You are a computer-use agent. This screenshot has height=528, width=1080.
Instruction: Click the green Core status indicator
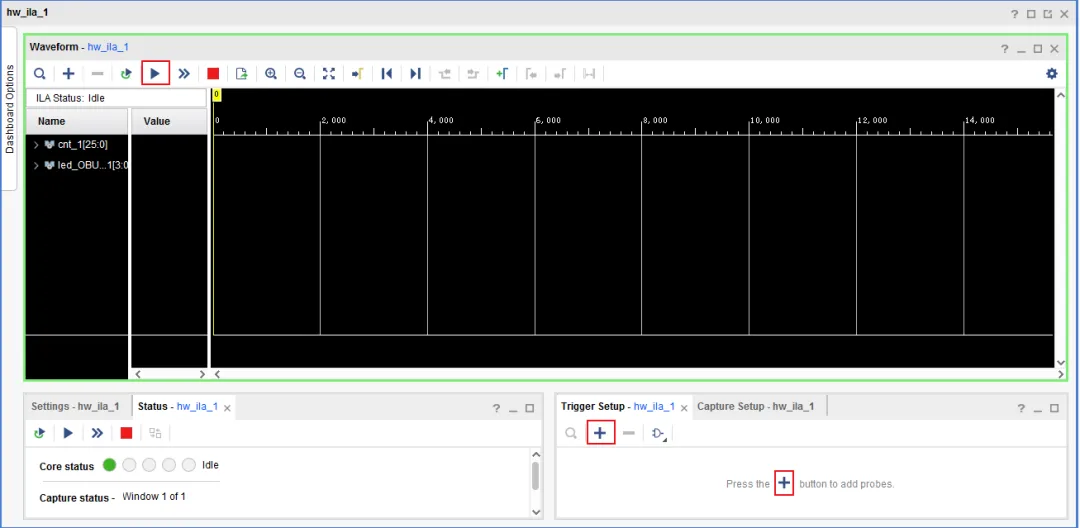(x=110, y=465)
